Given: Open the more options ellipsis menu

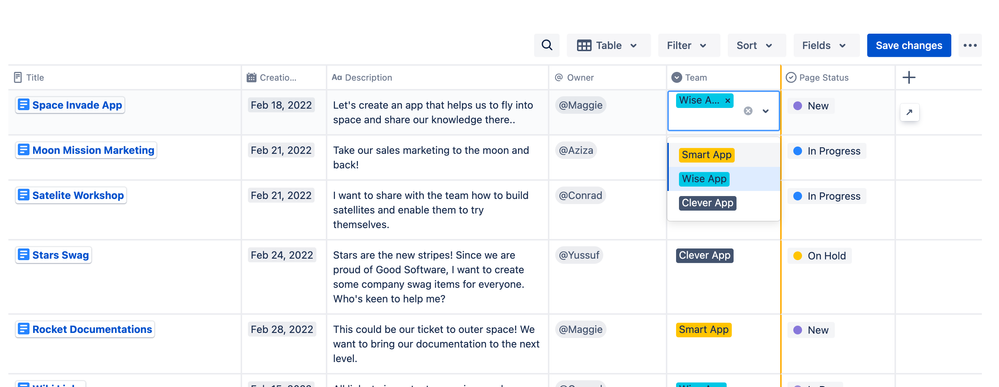Looking at the screenshot, I should [x=970, y=45].
